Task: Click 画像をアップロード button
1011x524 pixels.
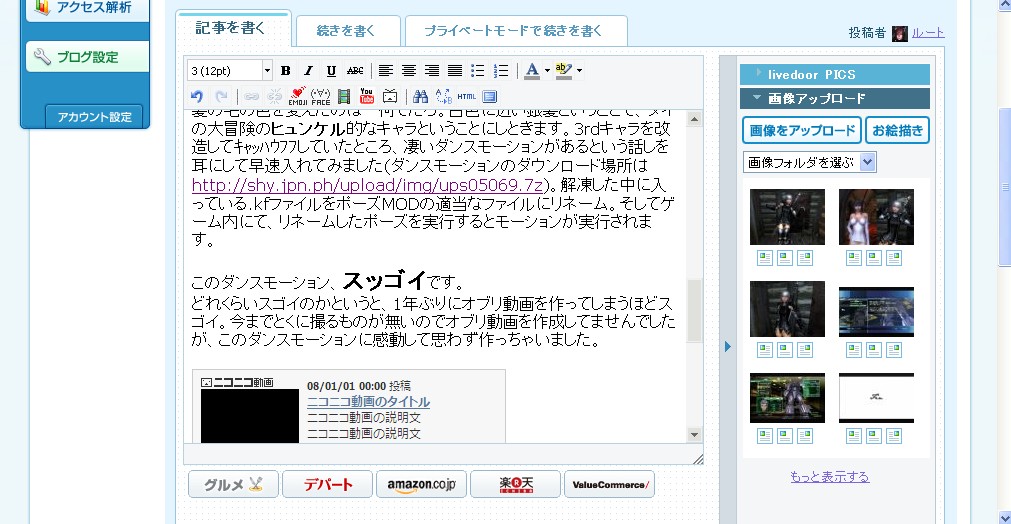Action: 802,130
